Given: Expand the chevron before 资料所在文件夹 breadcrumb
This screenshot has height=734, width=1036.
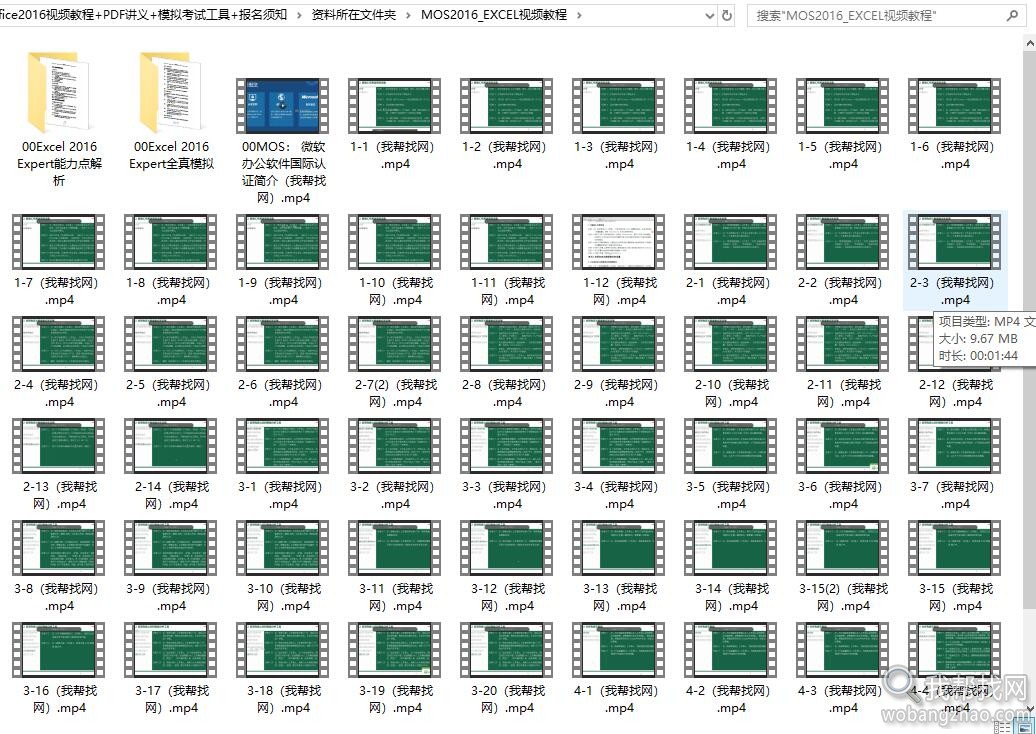Looking at the screenshot, I should 299,15.
